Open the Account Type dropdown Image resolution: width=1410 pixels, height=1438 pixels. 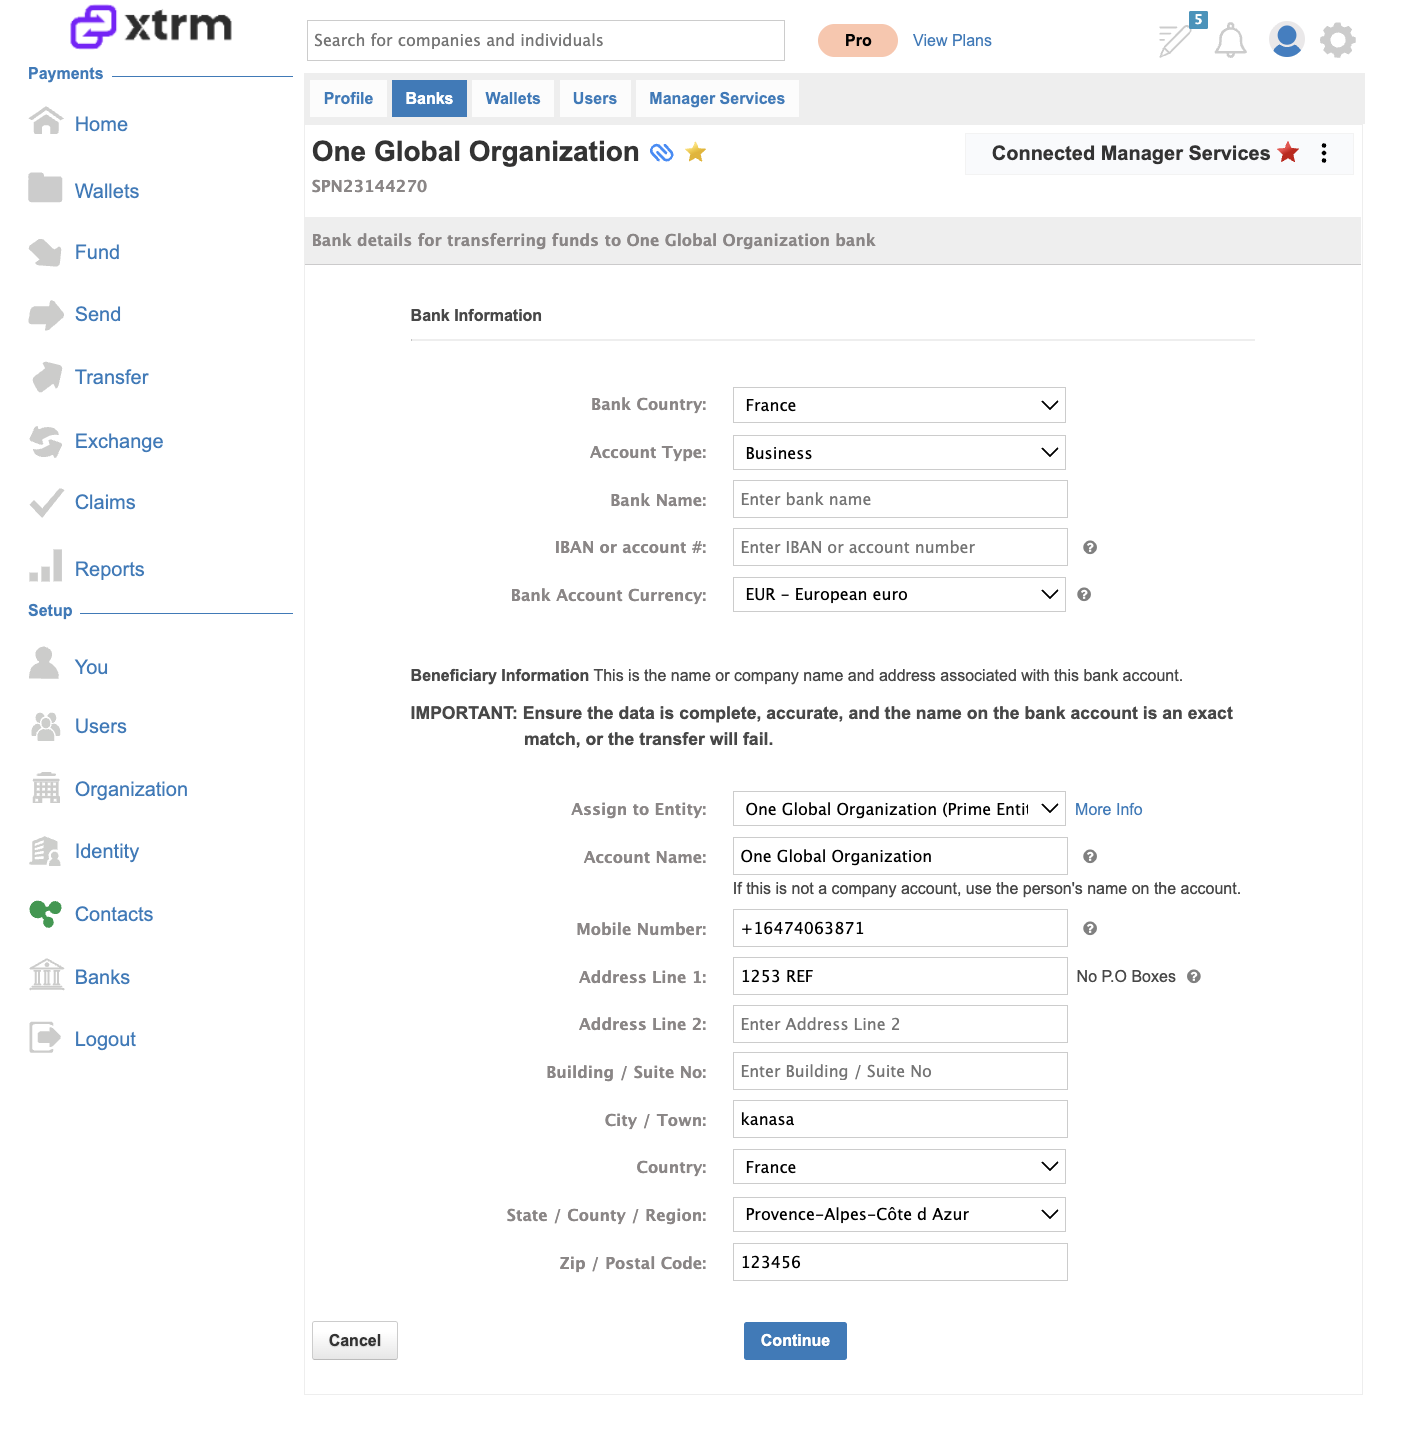pos(899,453)
